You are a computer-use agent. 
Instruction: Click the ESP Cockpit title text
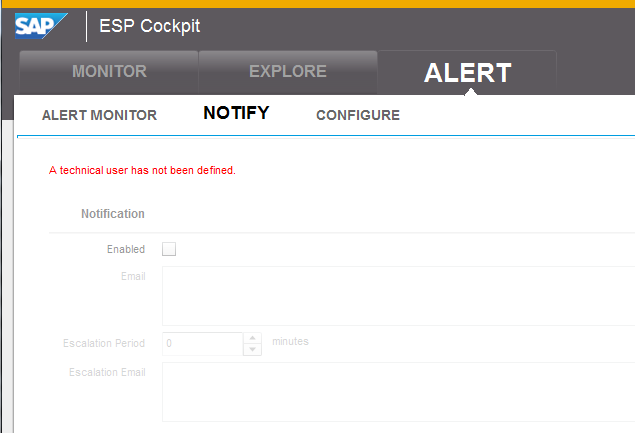[x=149, y=26]
